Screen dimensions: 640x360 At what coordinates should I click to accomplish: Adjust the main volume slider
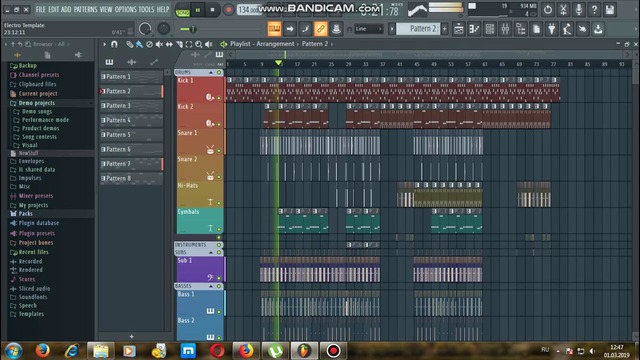(x=189, y=29)
